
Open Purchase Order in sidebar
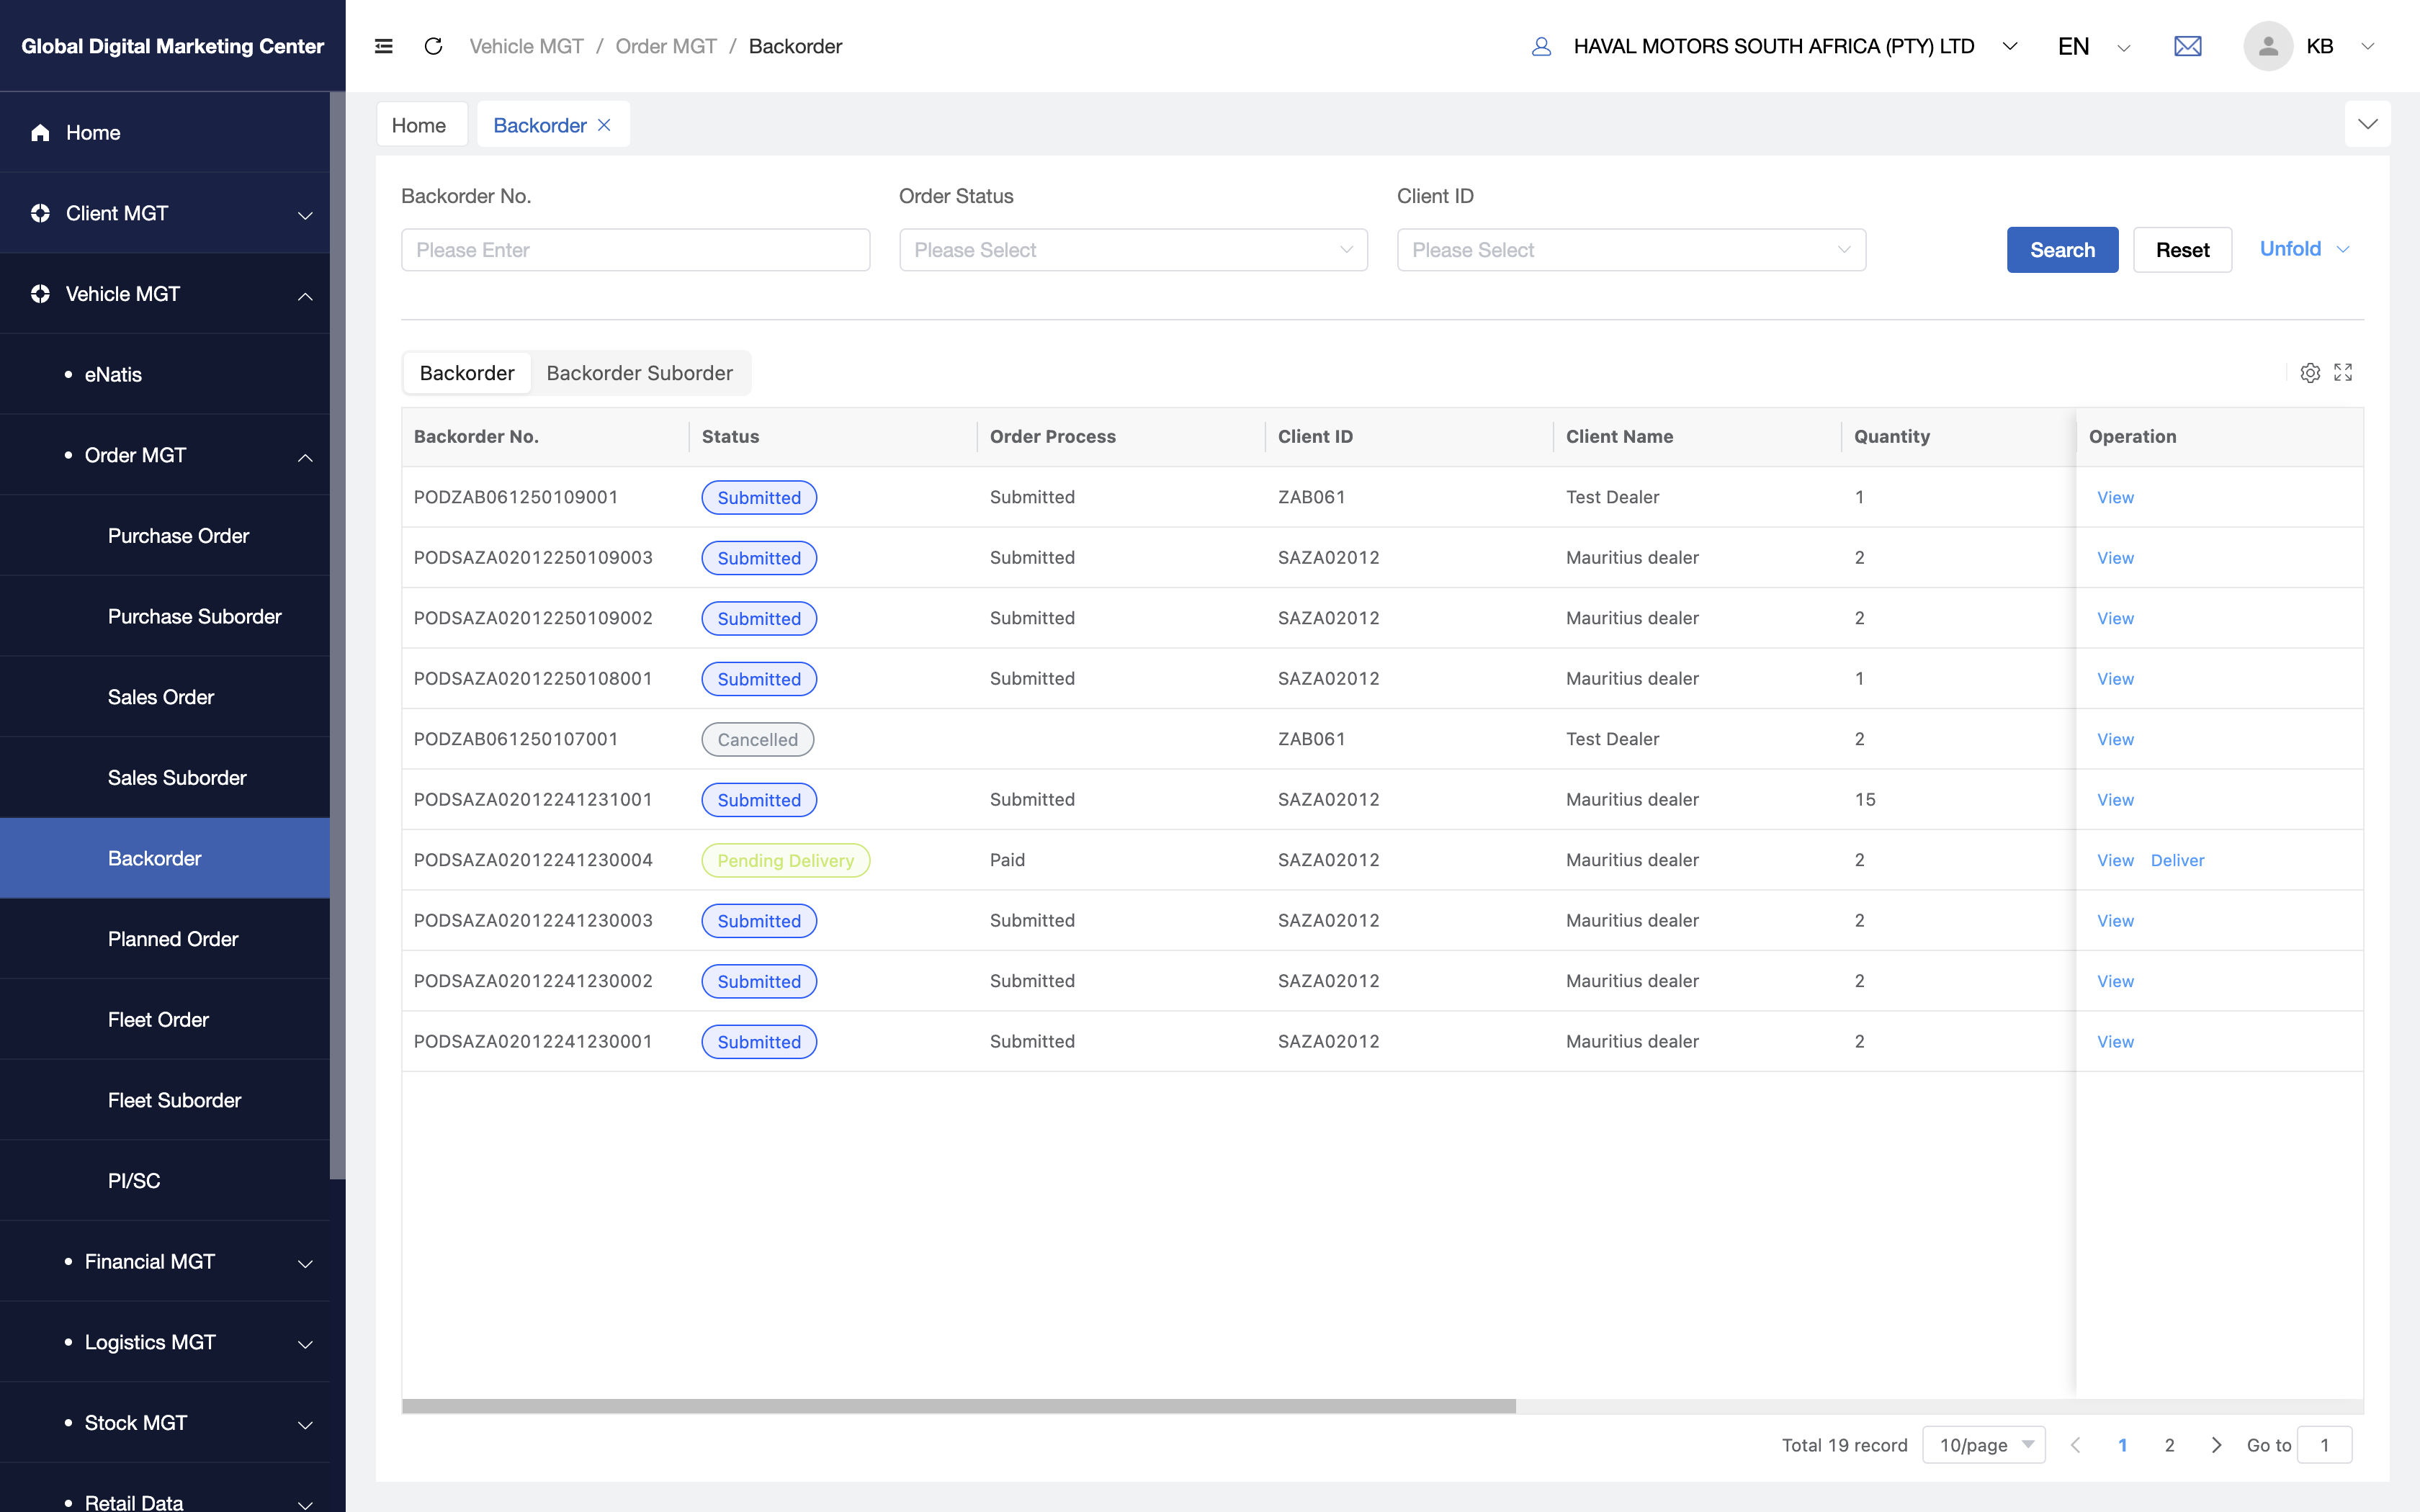179,536
